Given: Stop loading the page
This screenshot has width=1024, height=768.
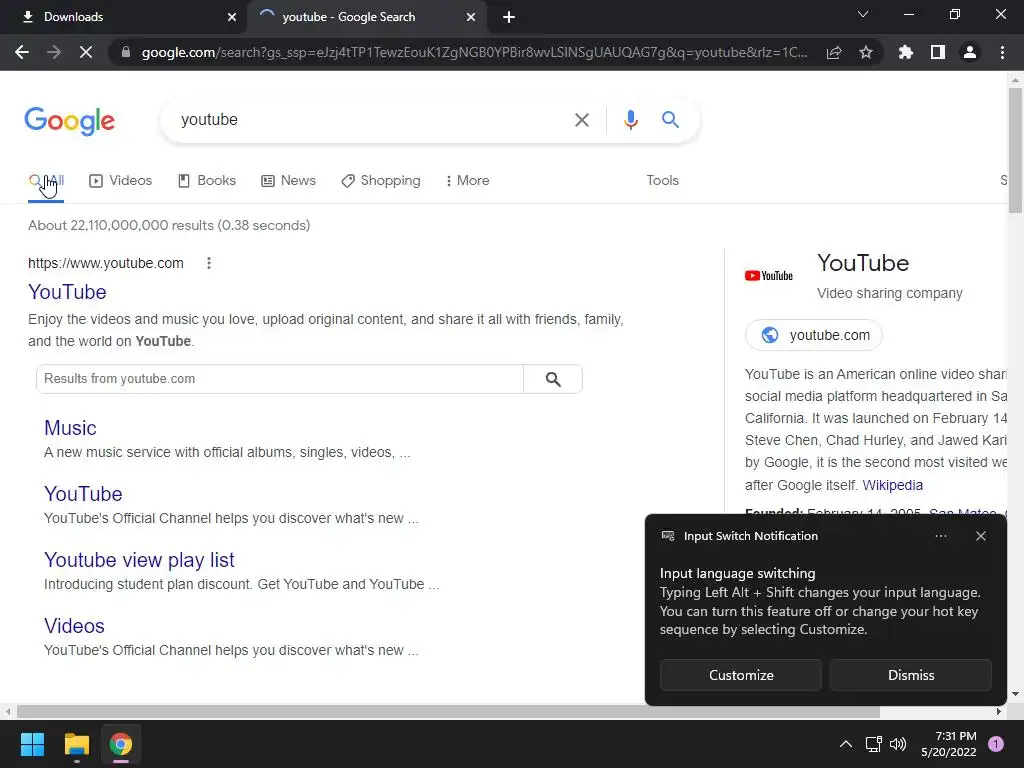Looking at the screenshot, I should [x=86, y=52].
